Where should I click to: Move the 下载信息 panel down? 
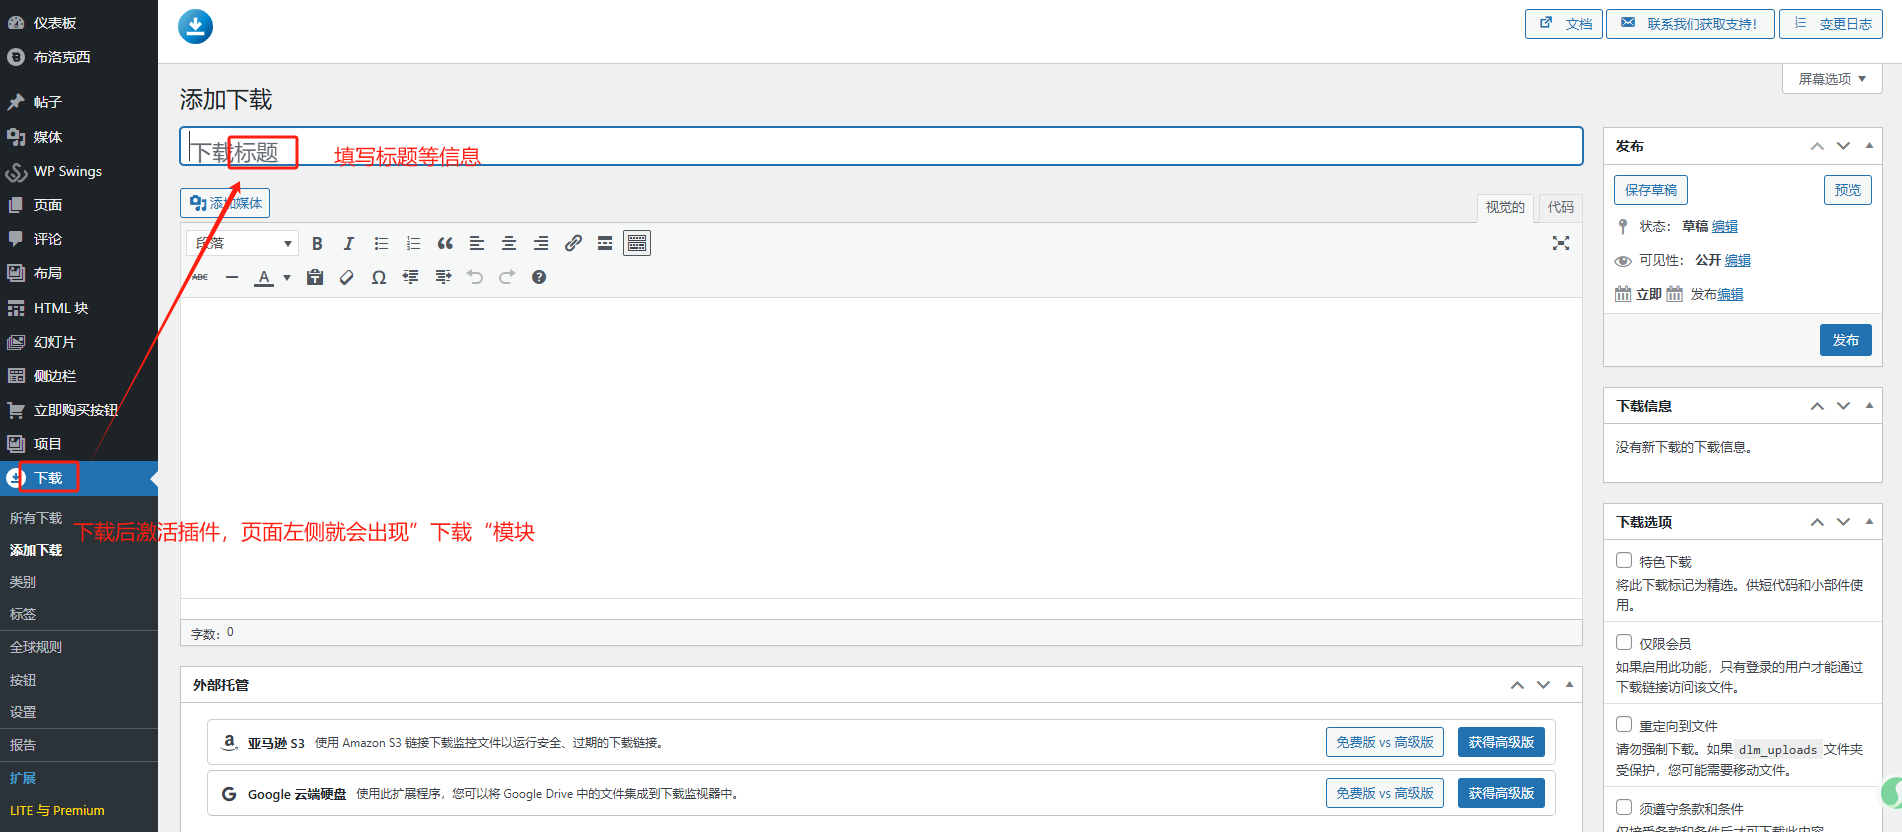(1843, 406)
